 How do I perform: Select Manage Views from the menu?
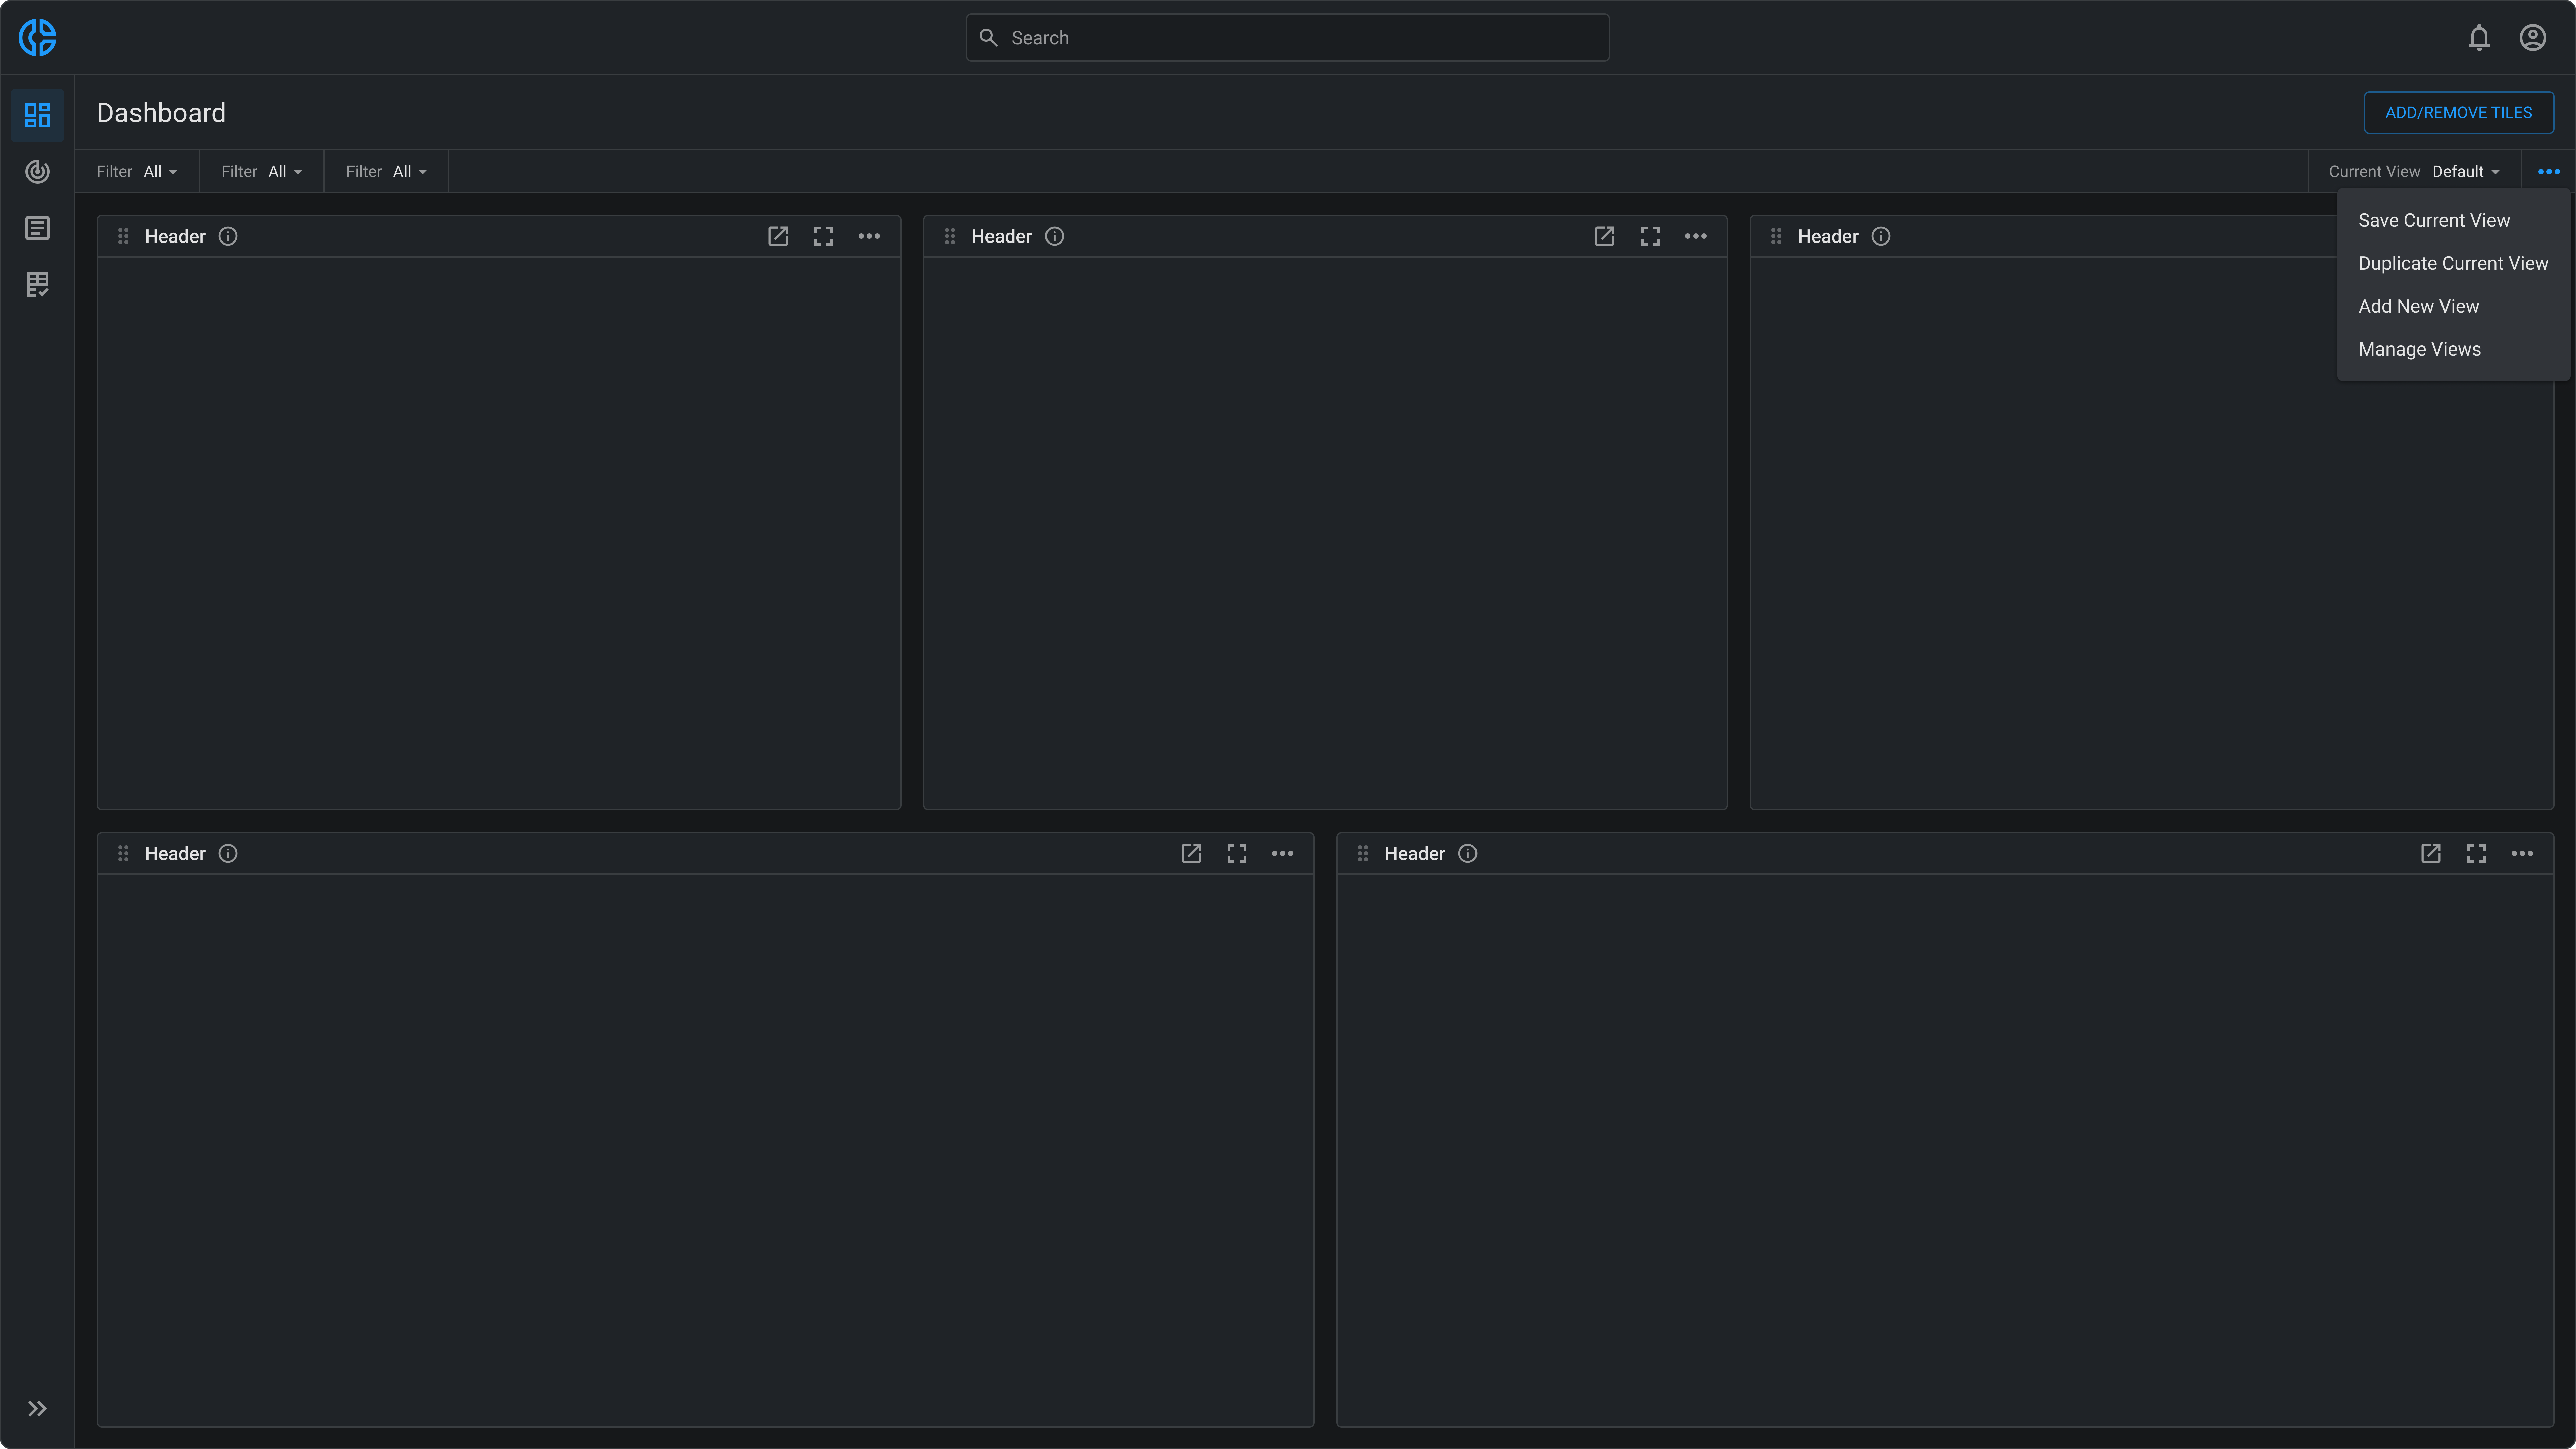point(2419,349)
